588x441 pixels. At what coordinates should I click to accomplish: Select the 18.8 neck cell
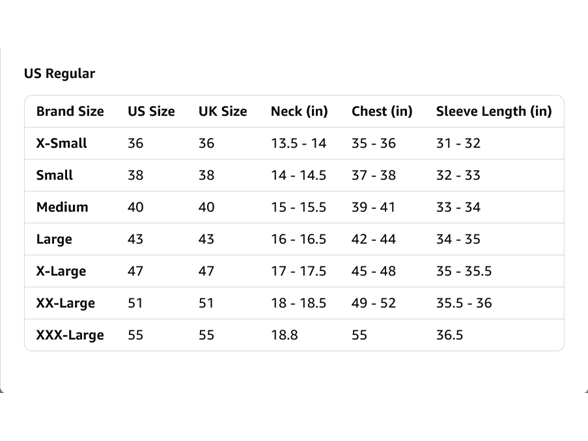point(284,335)
